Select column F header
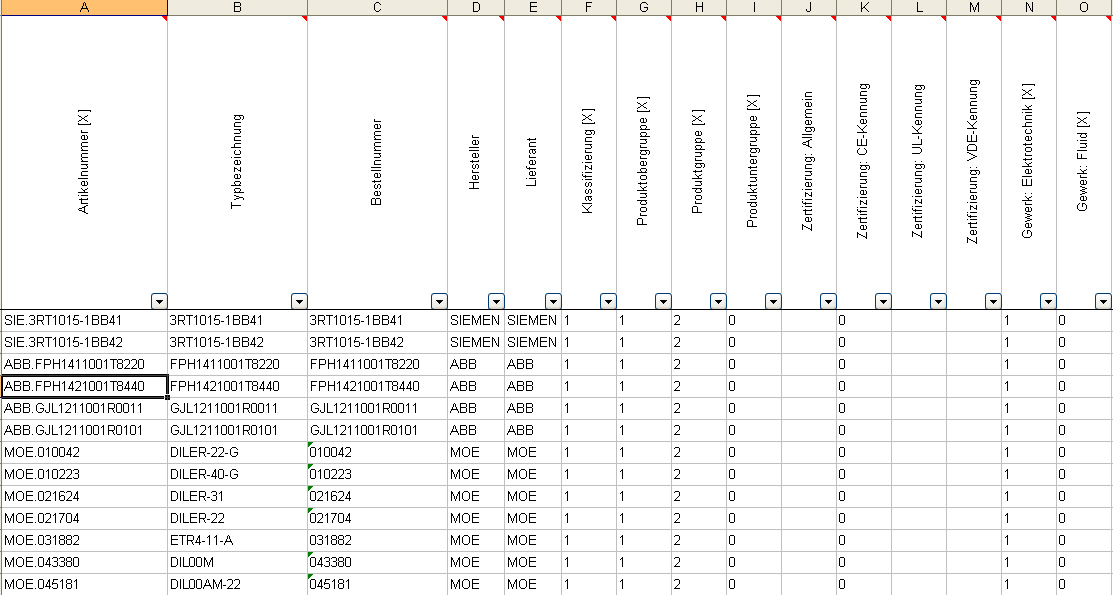 click(x=589, y=7)
